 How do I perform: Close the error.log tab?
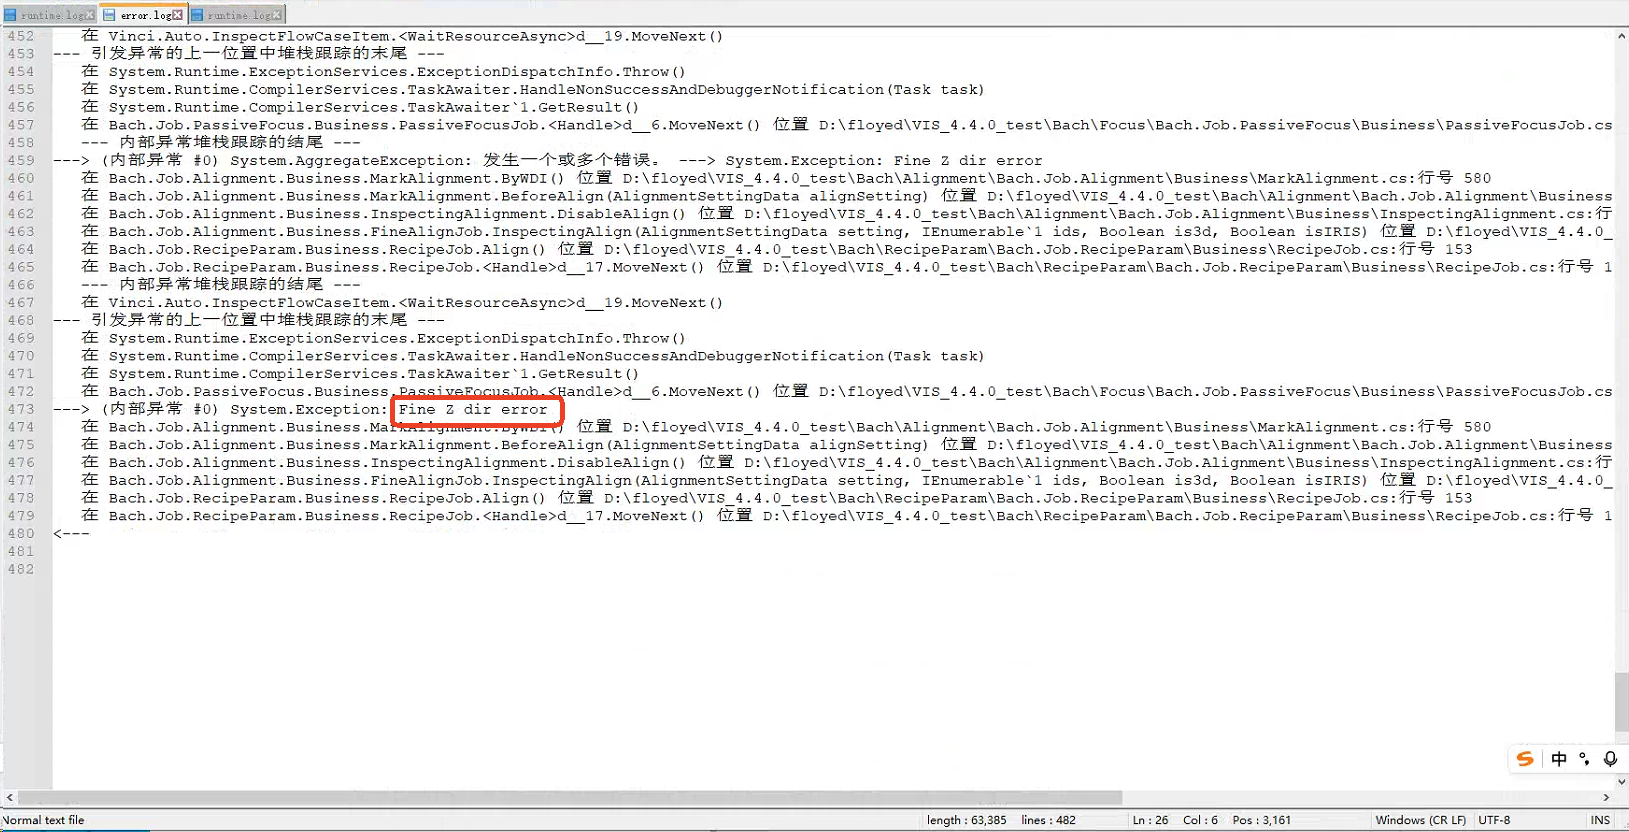click(178, 15)
